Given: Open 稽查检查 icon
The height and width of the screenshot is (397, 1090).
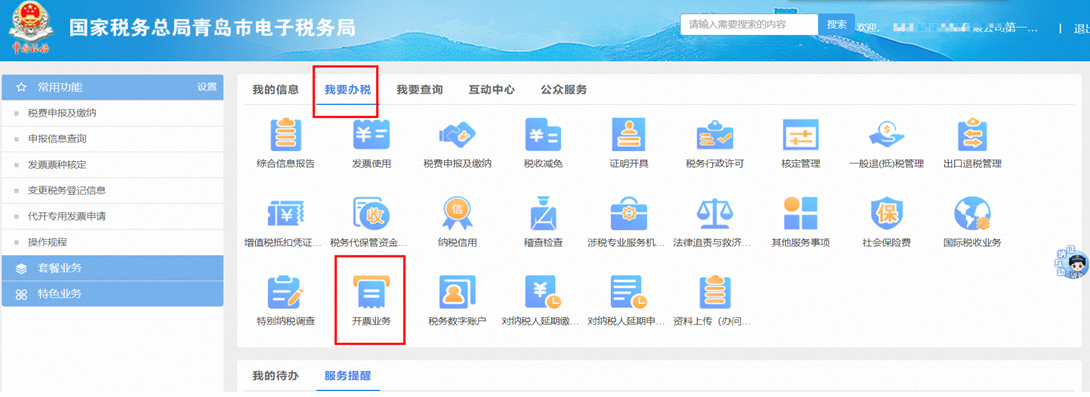Looking at the screenshot, I should pyautogui.click(x=543, y=213).
